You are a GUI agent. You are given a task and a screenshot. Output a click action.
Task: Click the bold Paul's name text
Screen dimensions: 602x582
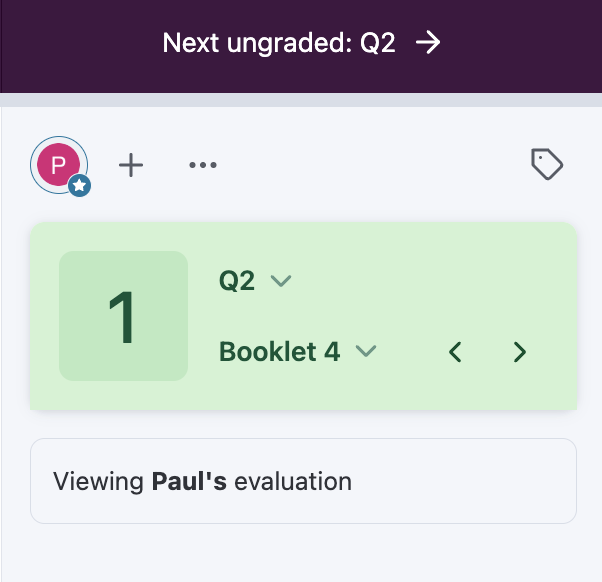187,481
